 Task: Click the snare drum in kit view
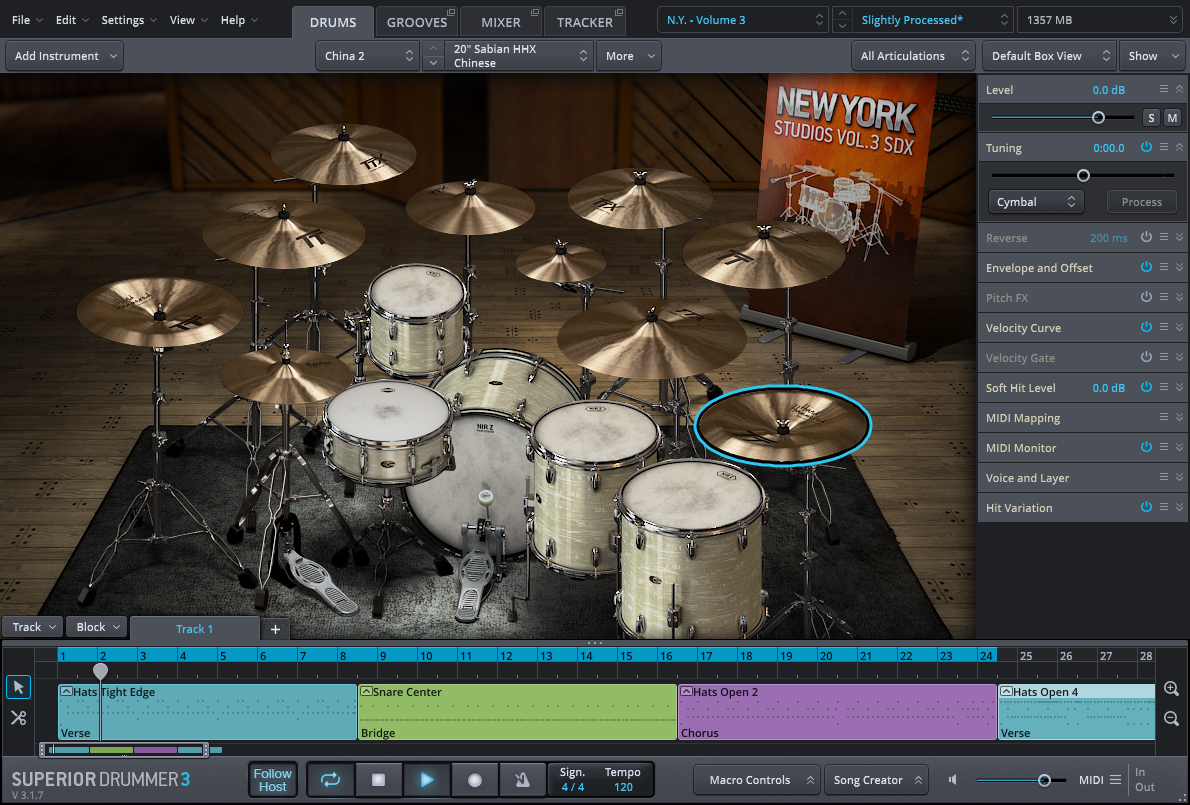click(388, 432)
